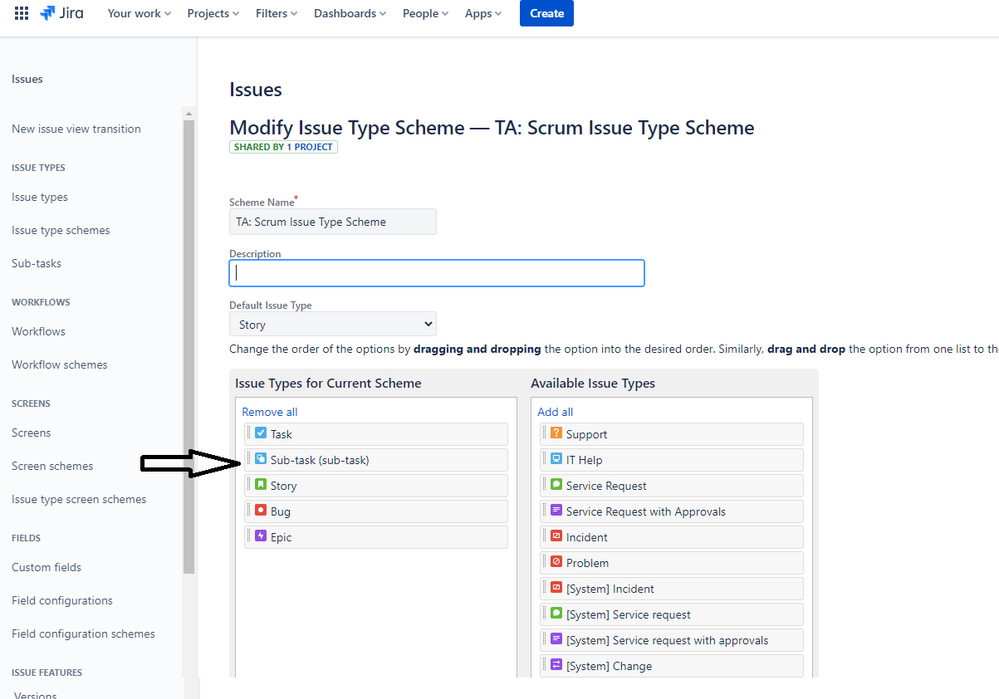This screenshot has height=699, width=999.
Task: Open the Default Issue Type dropdown
Action: pos(332,324)
